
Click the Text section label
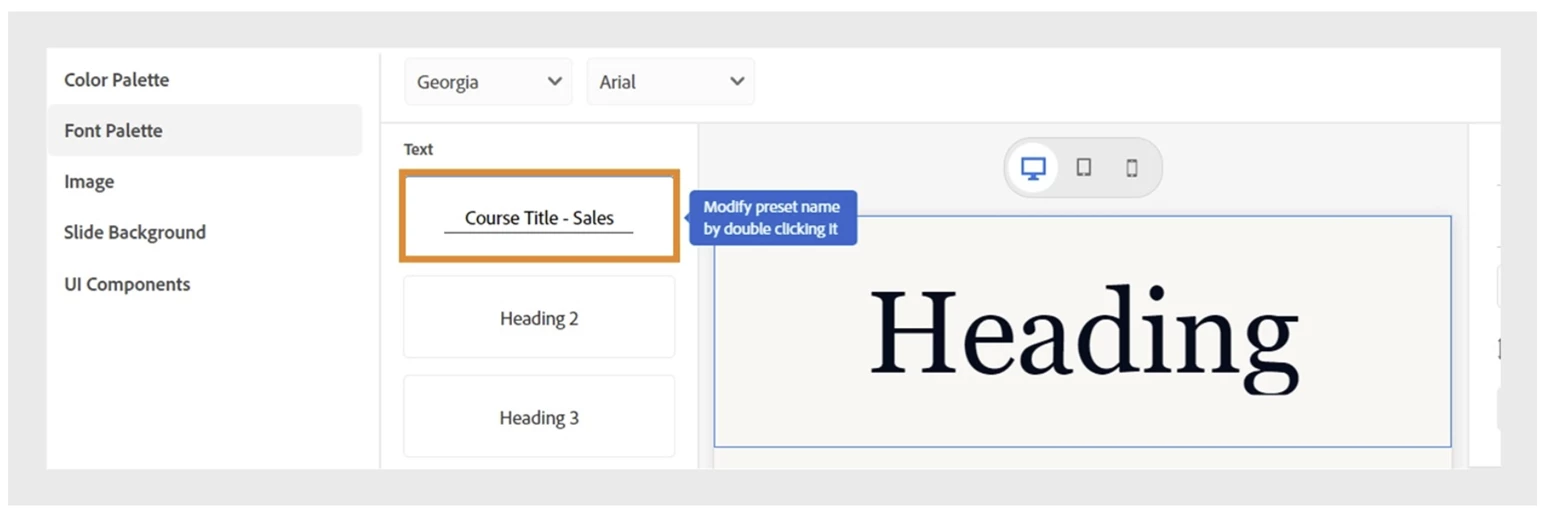pyautogui.click(x=418, y=149)
